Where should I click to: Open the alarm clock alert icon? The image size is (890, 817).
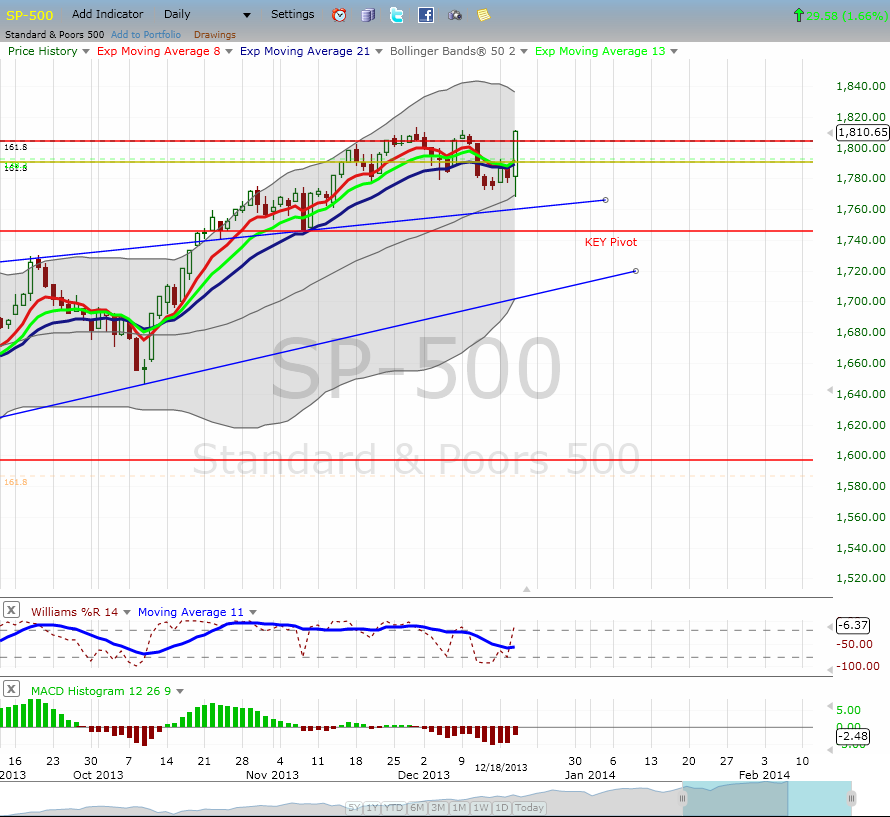339,15
